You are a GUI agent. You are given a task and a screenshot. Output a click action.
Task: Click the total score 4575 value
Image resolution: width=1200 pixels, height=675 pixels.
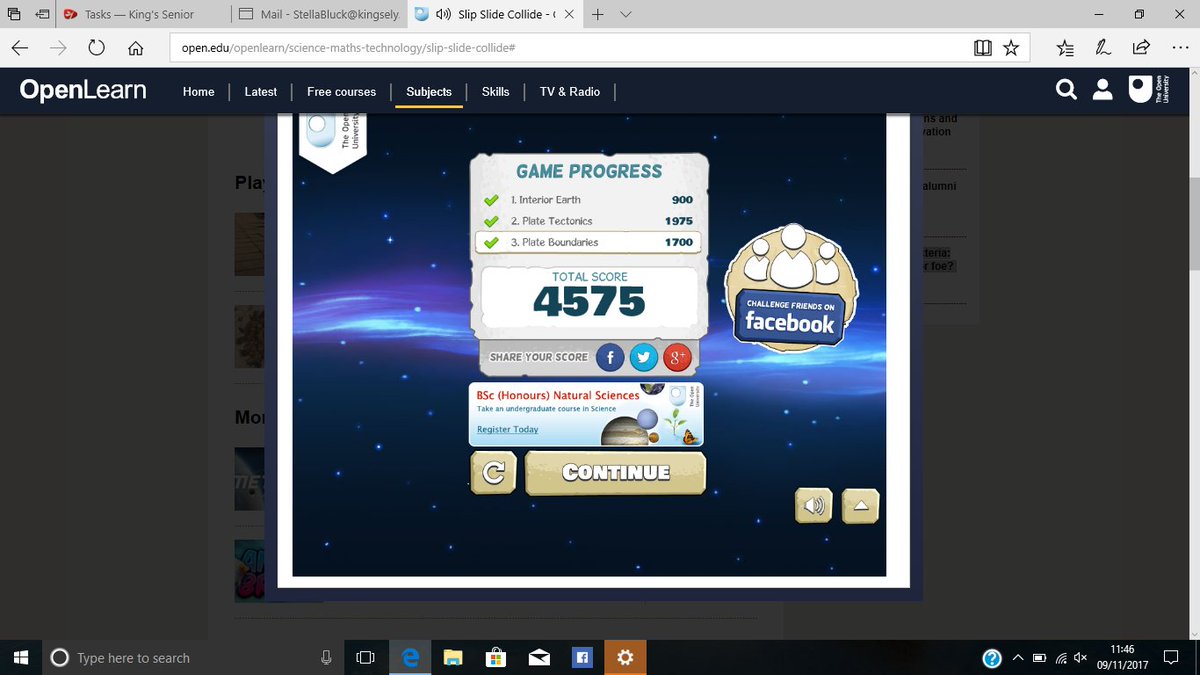(x=589, y=302)
